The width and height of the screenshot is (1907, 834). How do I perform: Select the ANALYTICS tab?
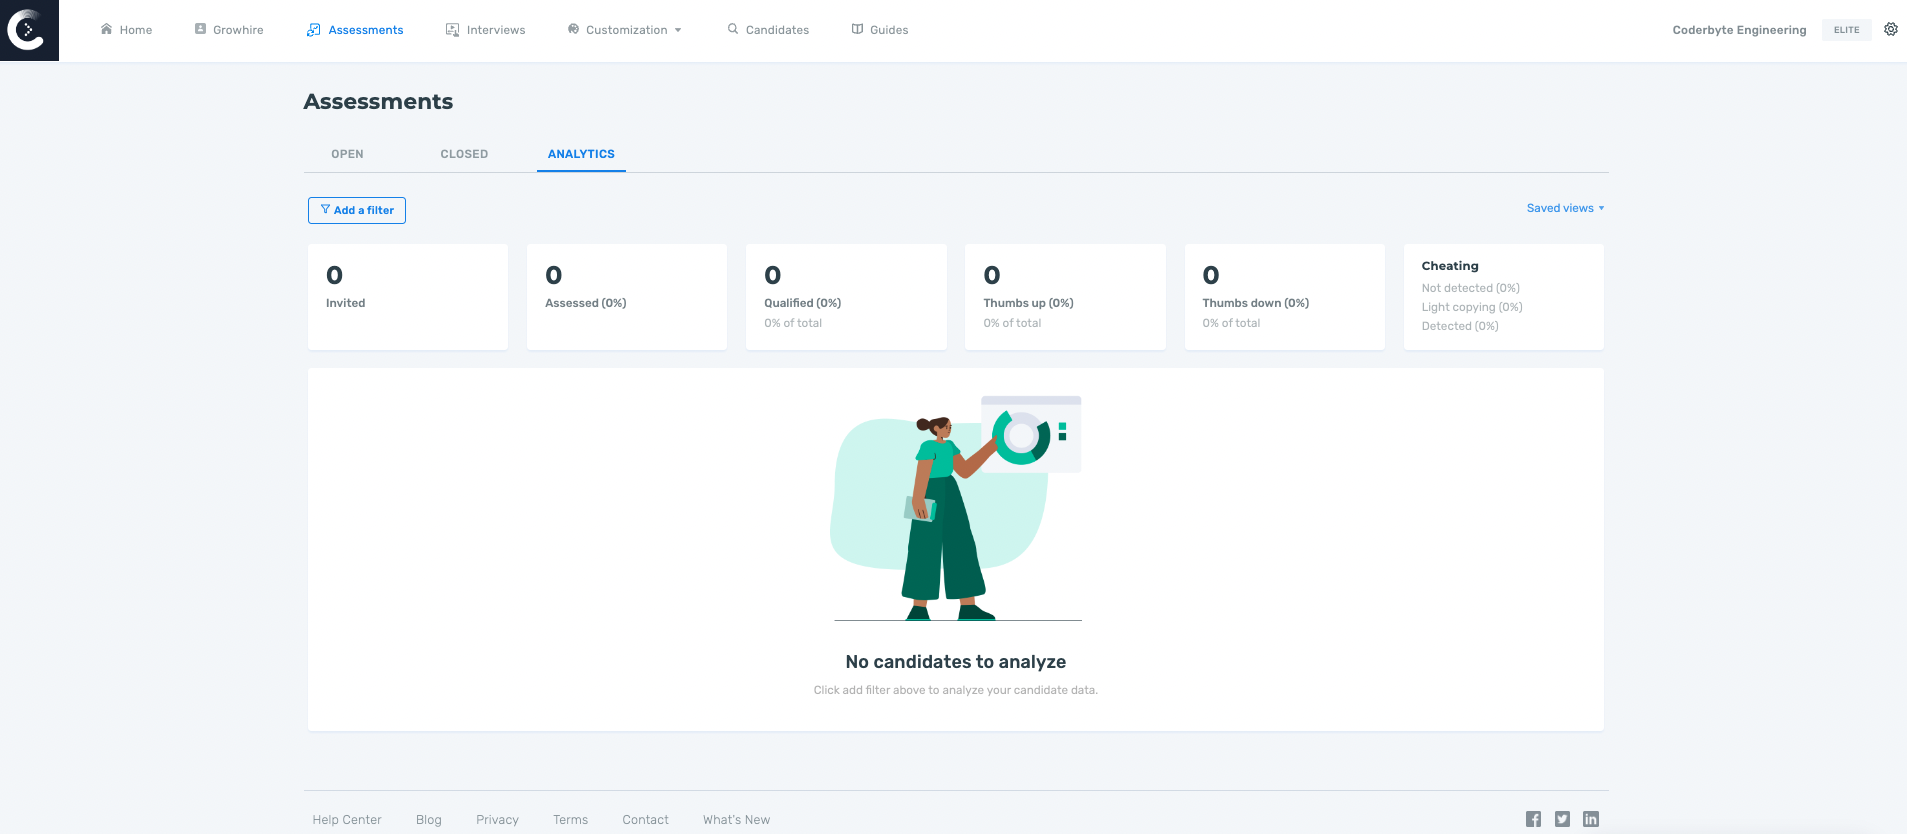[x=581, y=154]
